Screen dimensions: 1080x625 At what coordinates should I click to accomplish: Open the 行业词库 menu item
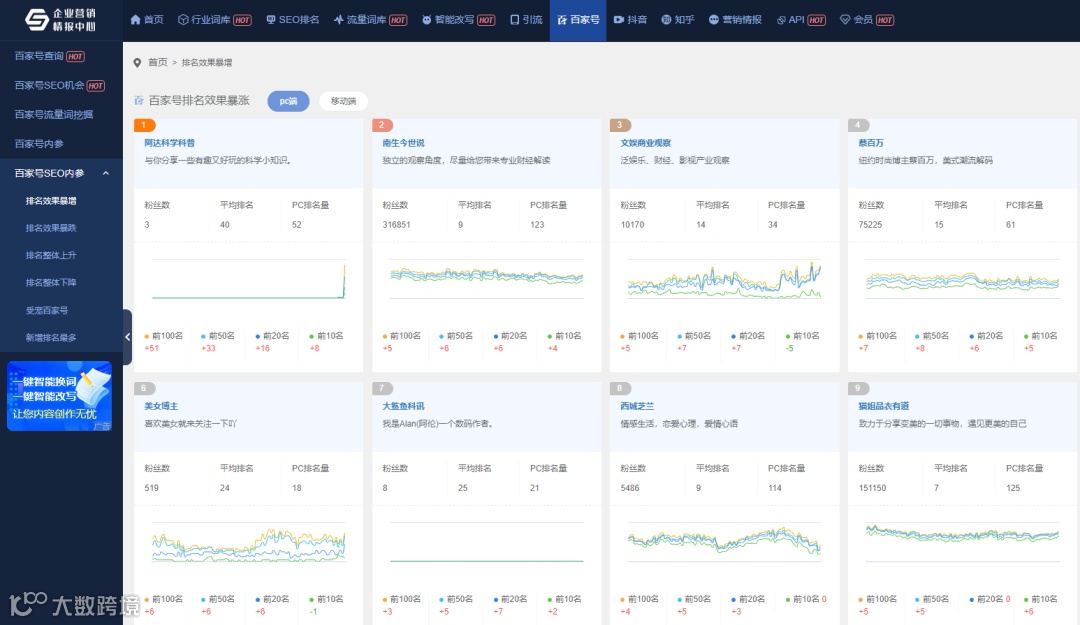214,20
